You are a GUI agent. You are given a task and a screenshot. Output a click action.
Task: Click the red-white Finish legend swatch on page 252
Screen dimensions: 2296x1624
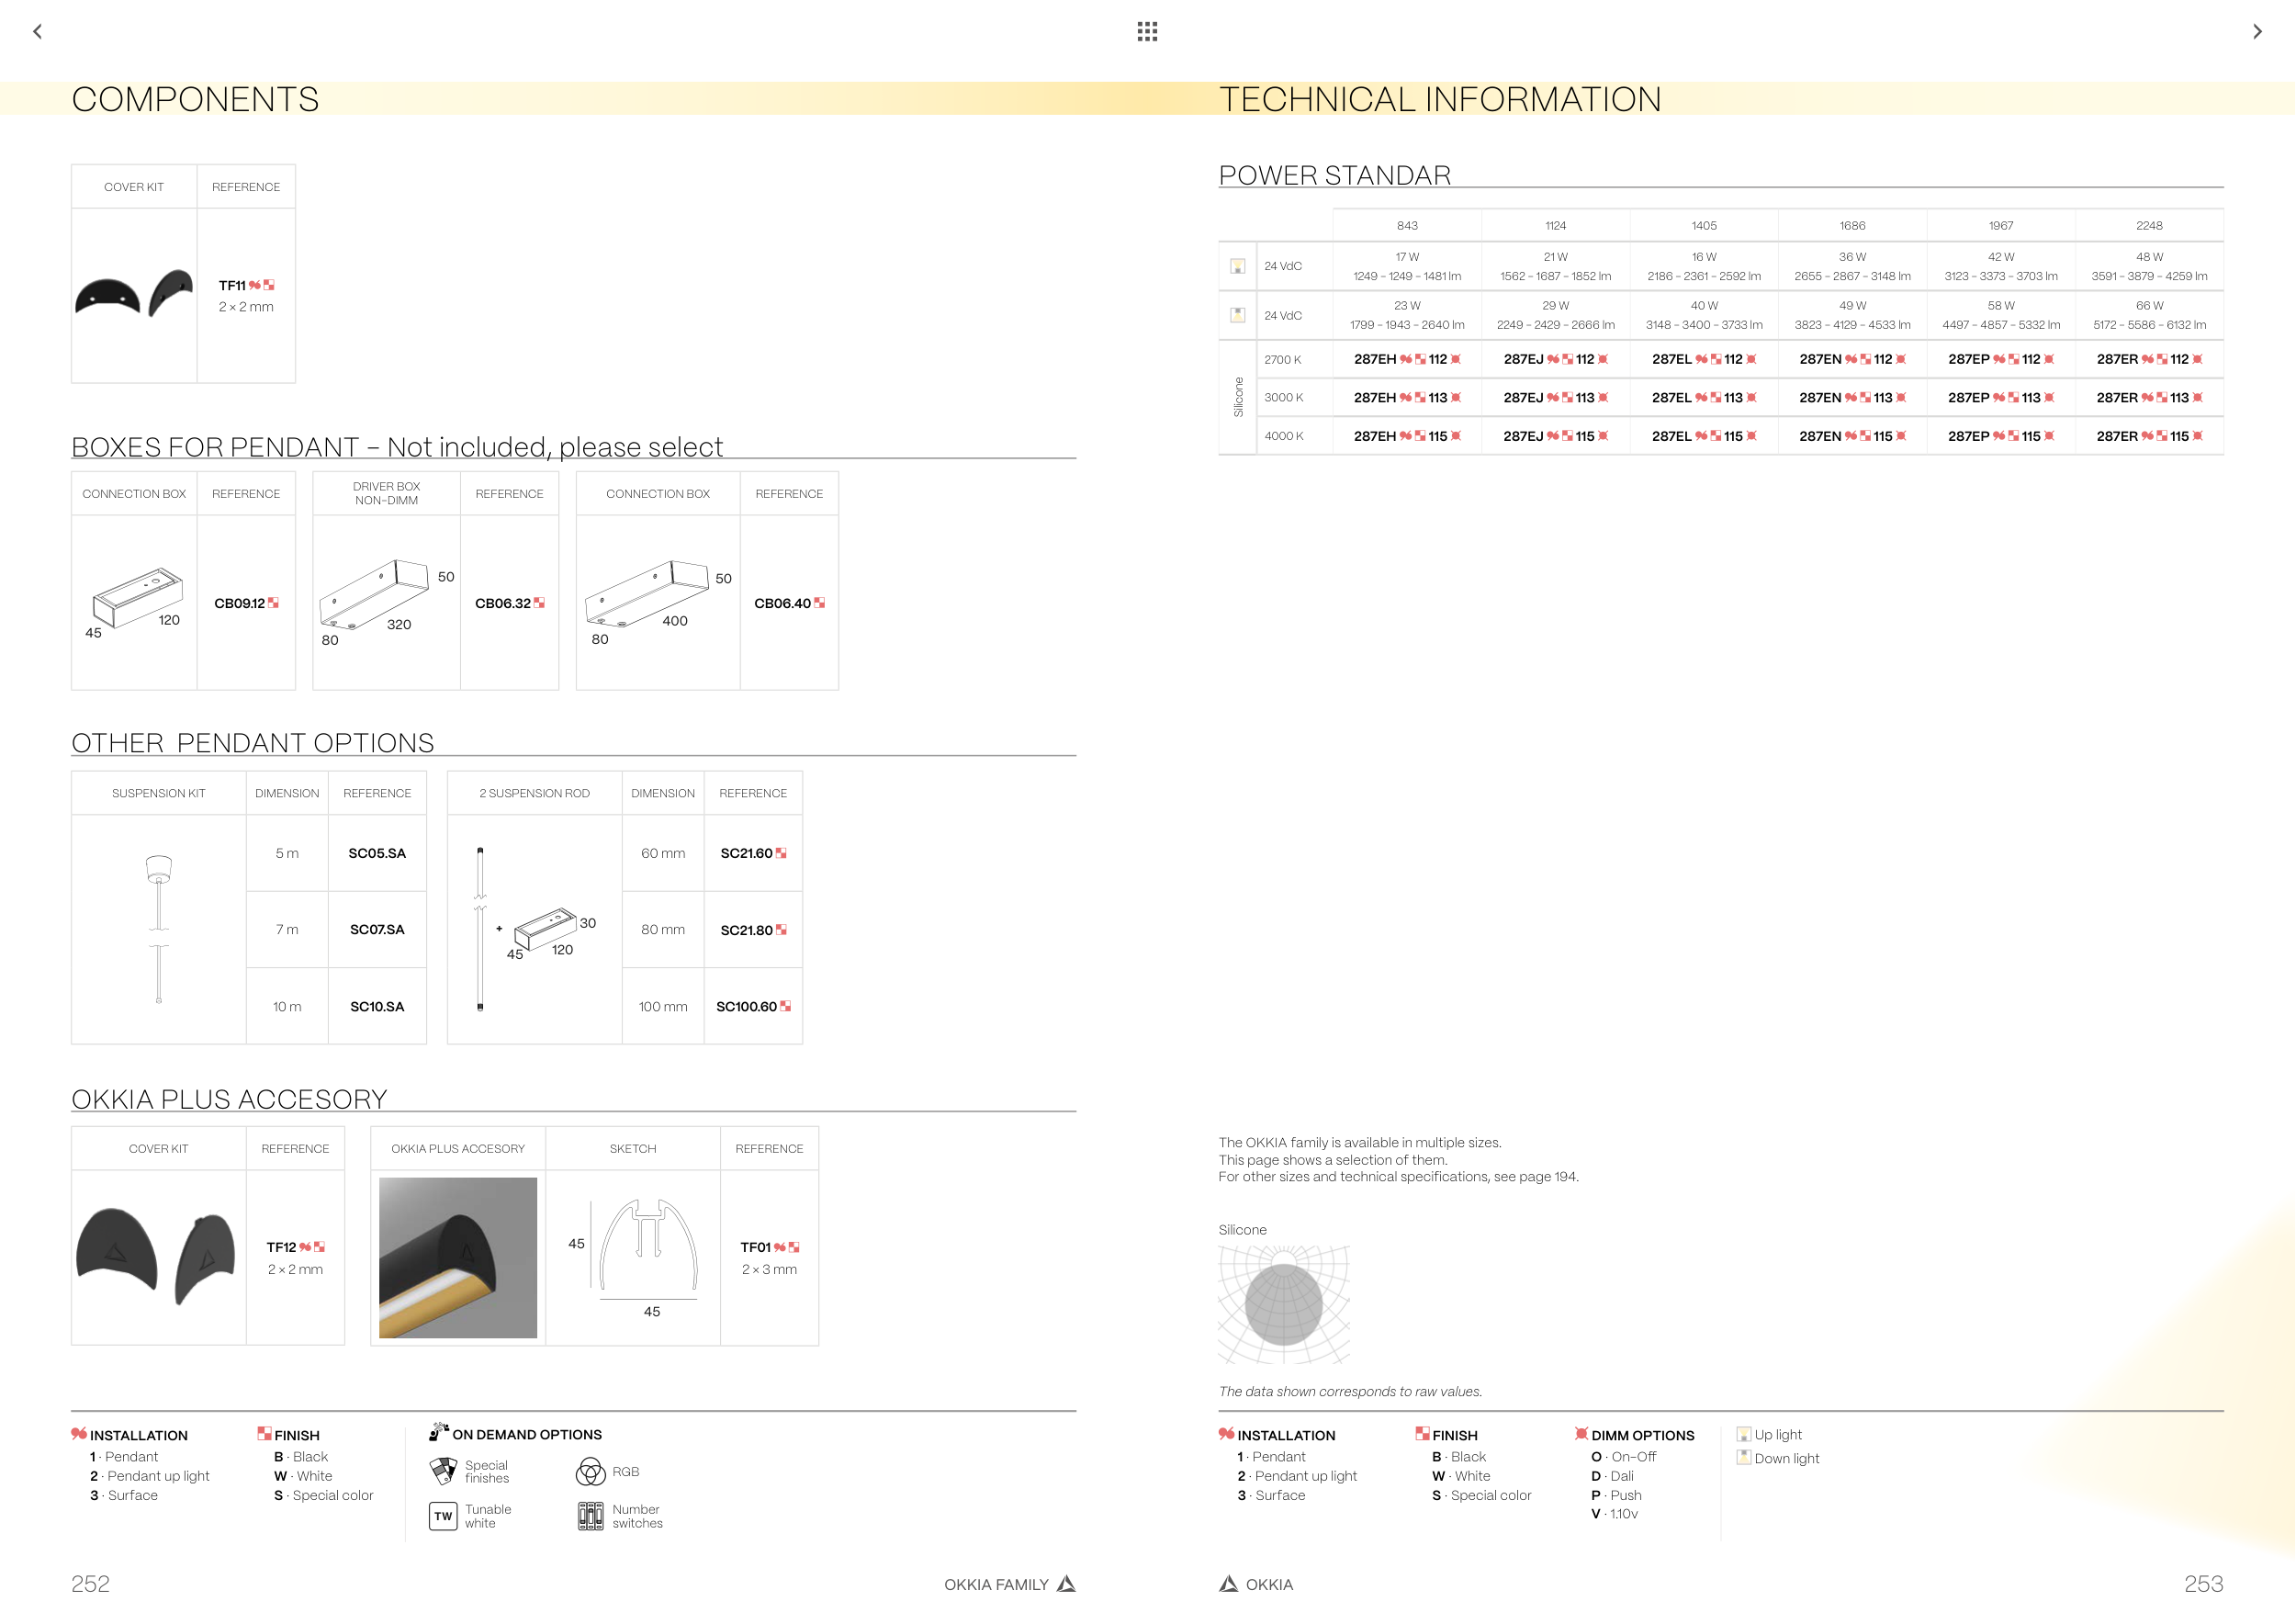click(x=264, y=1434)
